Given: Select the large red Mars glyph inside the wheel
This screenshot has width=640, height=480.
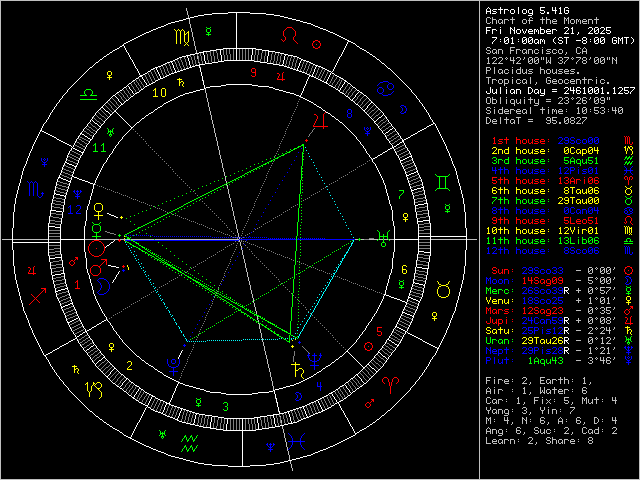Looking at the screenshot, I should pyautogui.click(x=98, y=267).
